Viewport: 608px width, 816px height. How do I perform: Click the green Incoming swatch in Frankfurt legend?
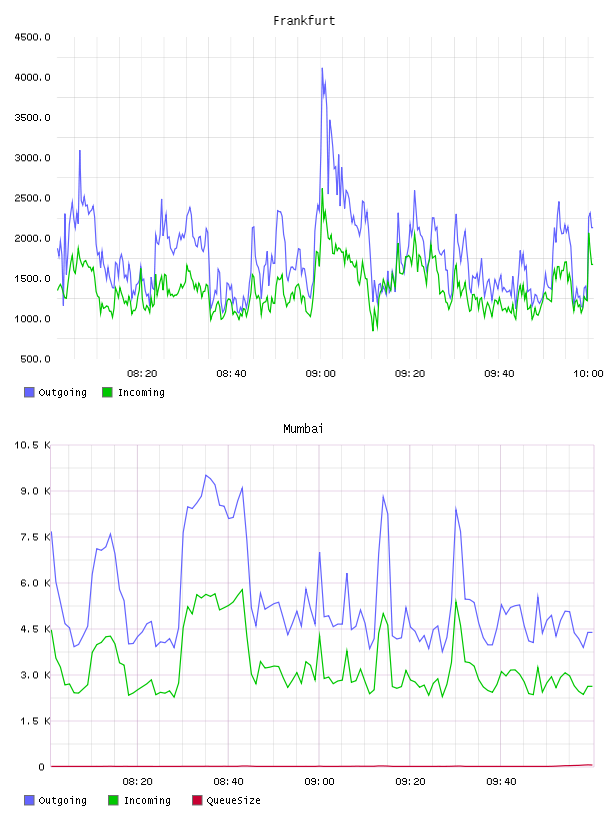pos(107,392)
